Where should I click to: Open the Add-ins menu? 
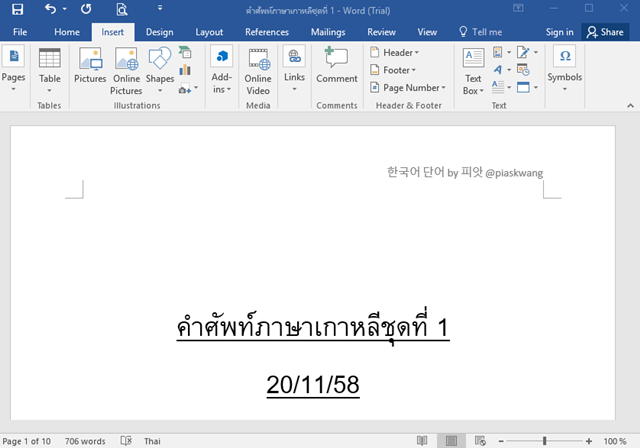pos(222,70)
